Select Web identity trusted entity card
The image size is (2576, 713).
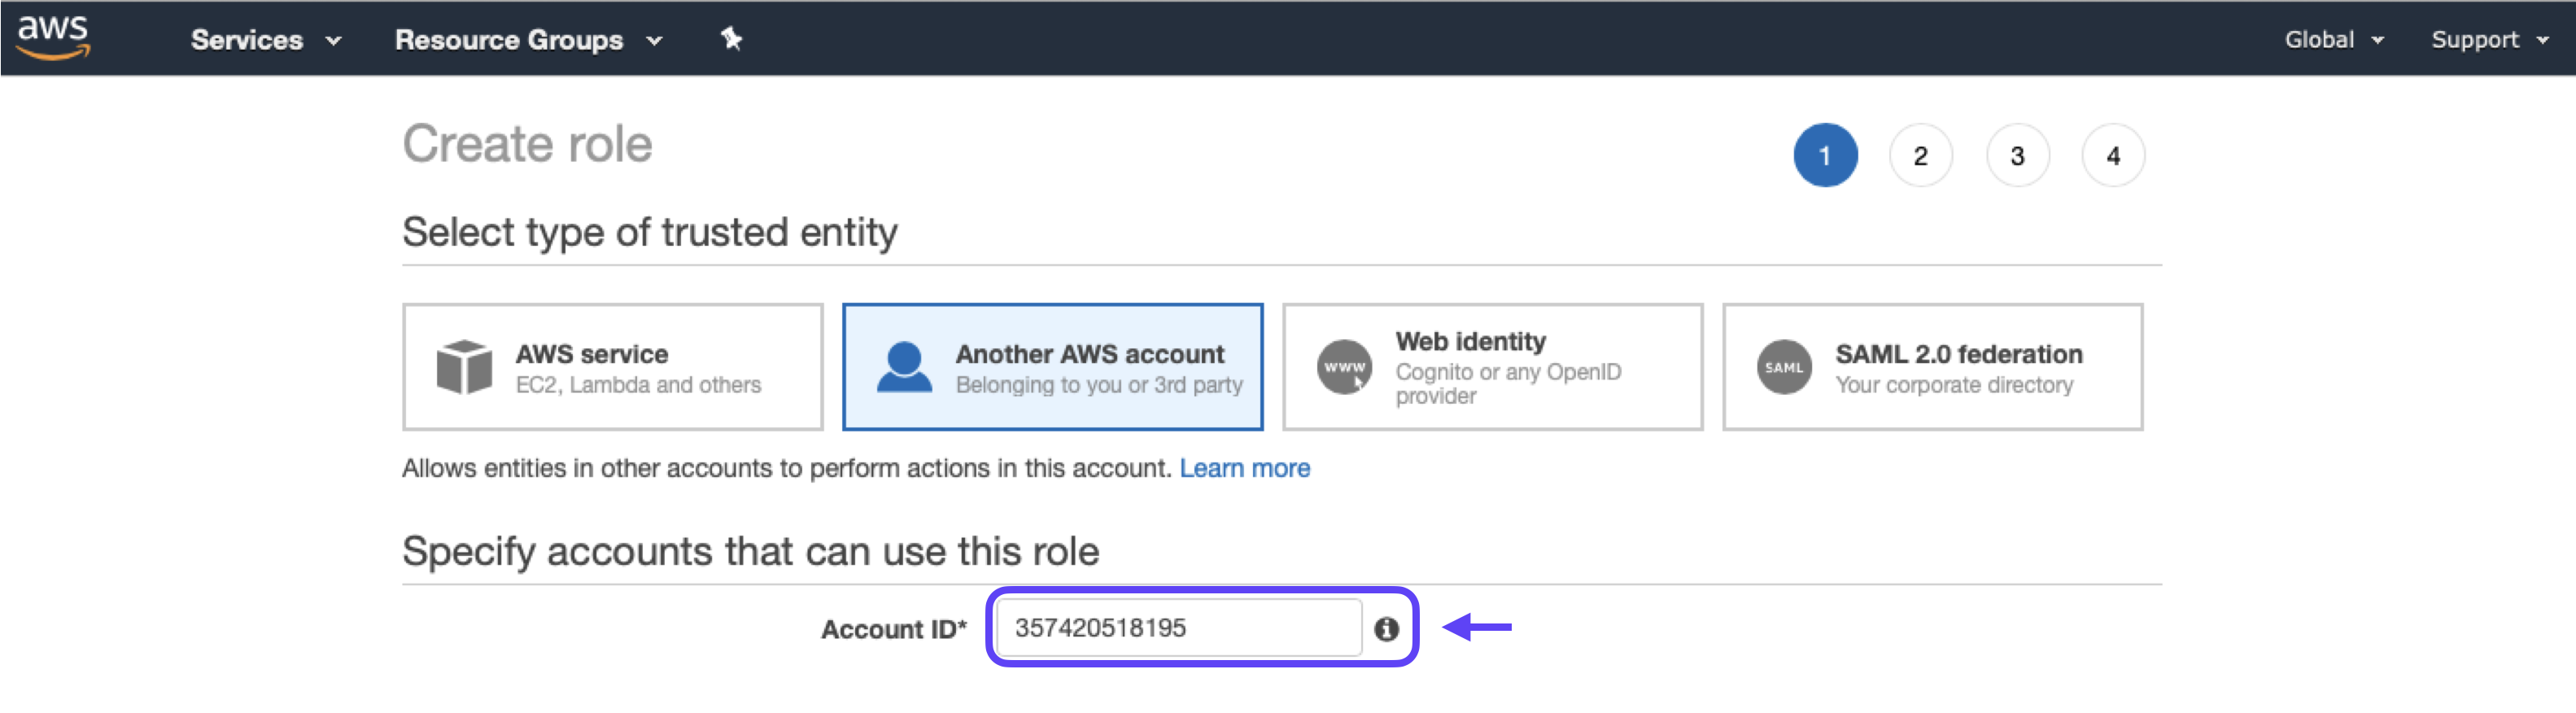tap(1493, 367)
